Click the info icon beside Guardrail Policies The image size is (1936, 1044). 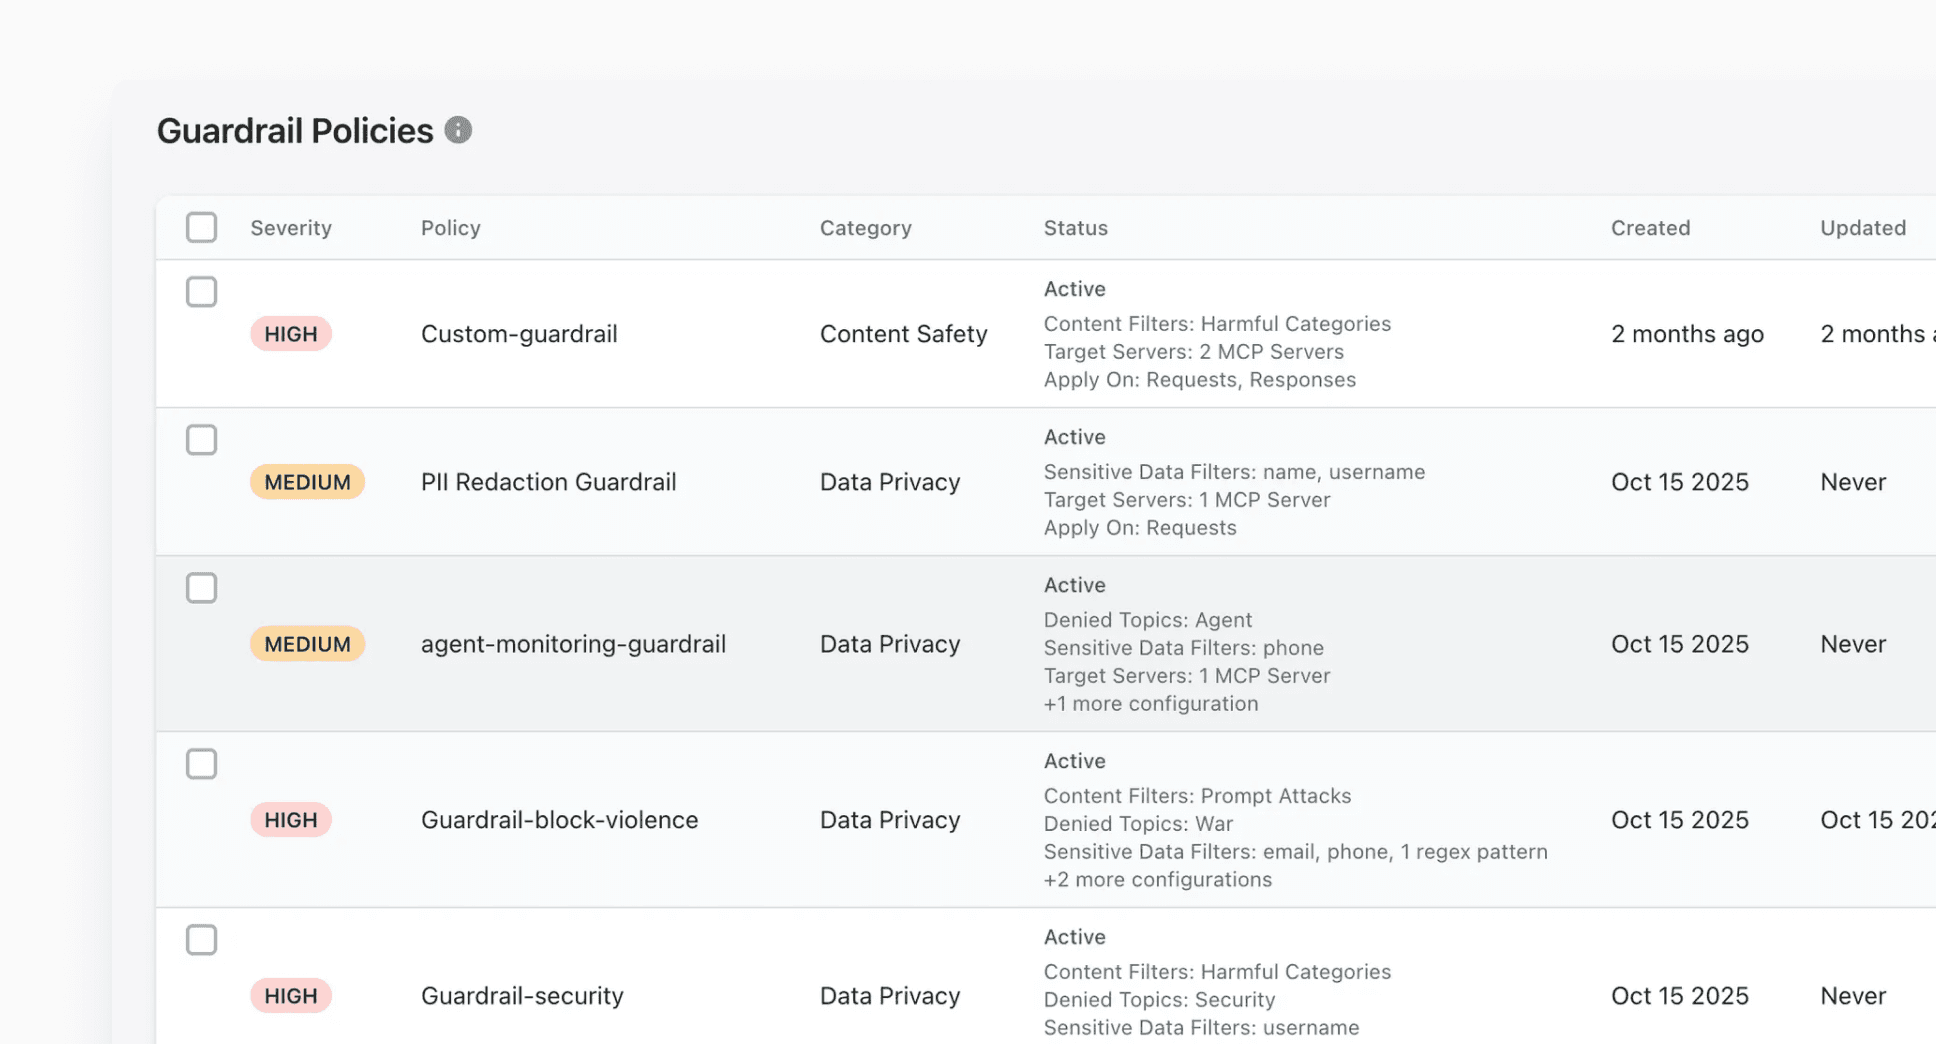pos(458,130)
